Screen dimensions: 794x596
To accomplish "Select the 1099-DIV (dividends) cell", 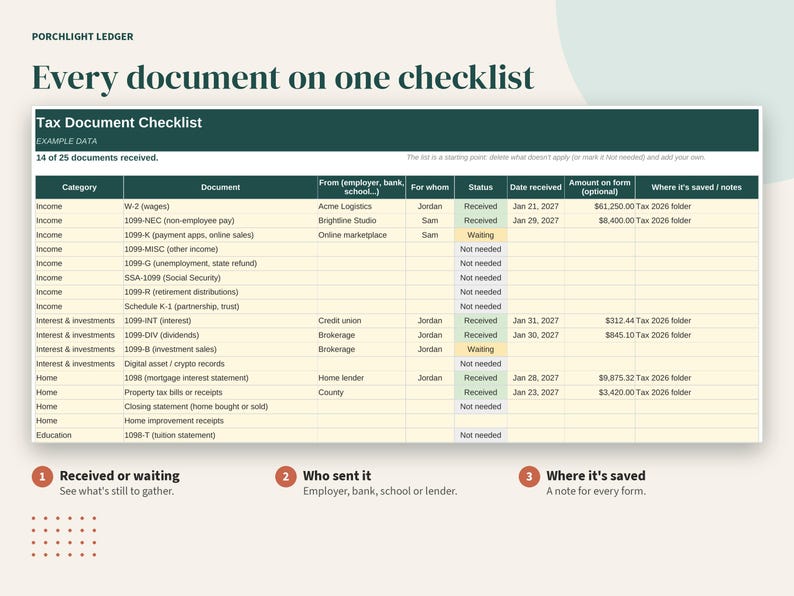I will [x=220, y=335].
